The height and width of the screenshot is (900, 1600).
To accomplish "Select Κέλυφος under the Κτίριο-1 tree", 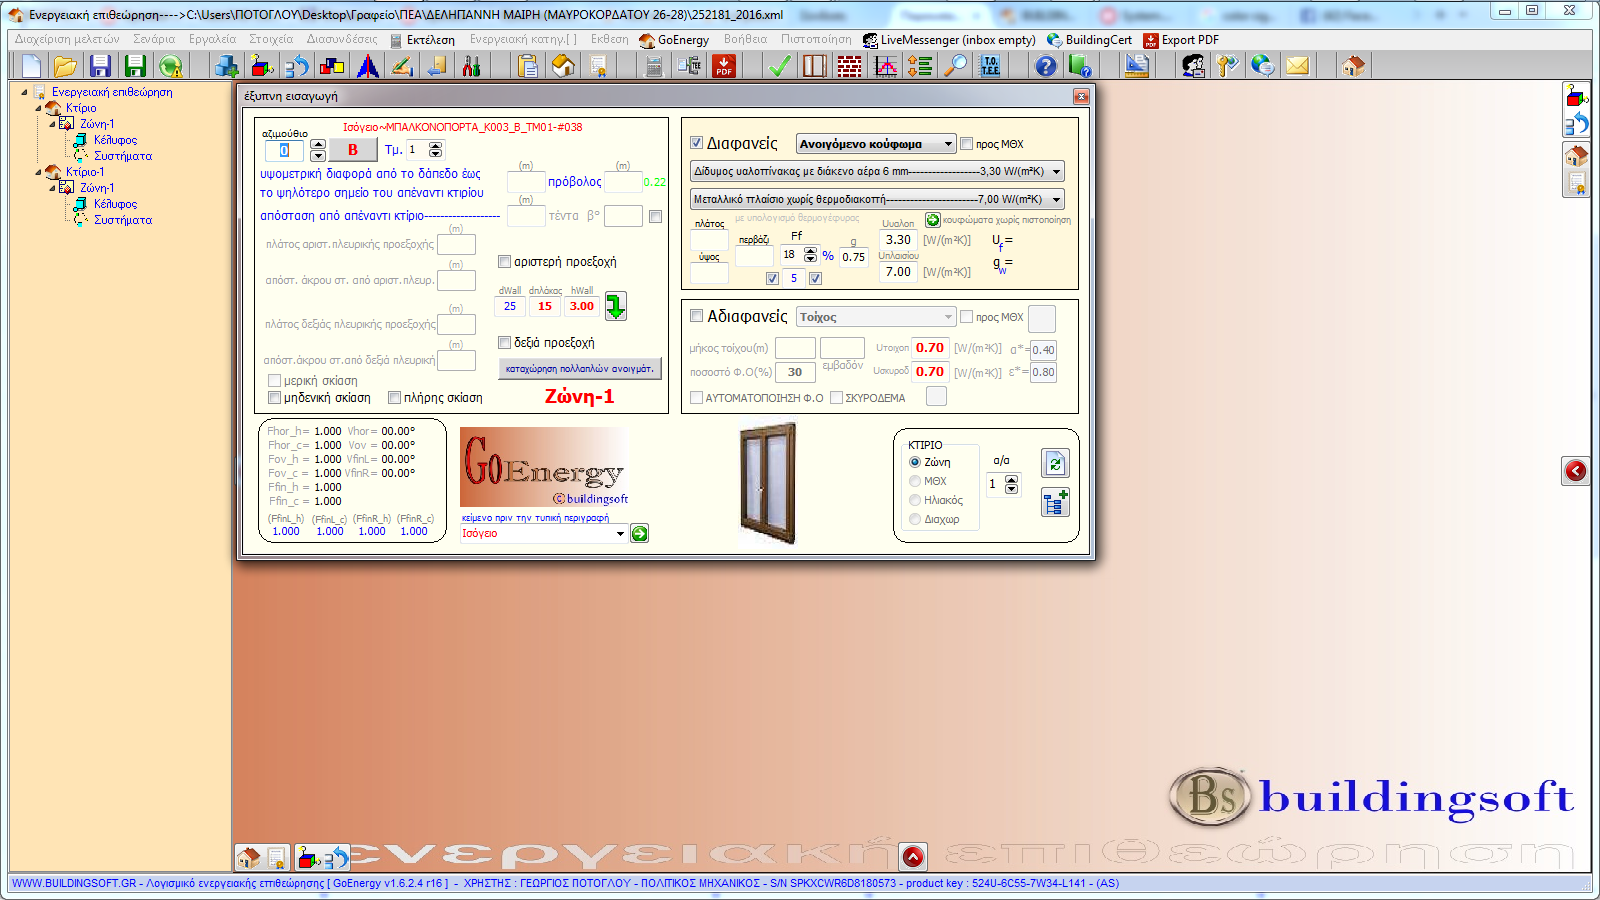I will tap(115, 204).
